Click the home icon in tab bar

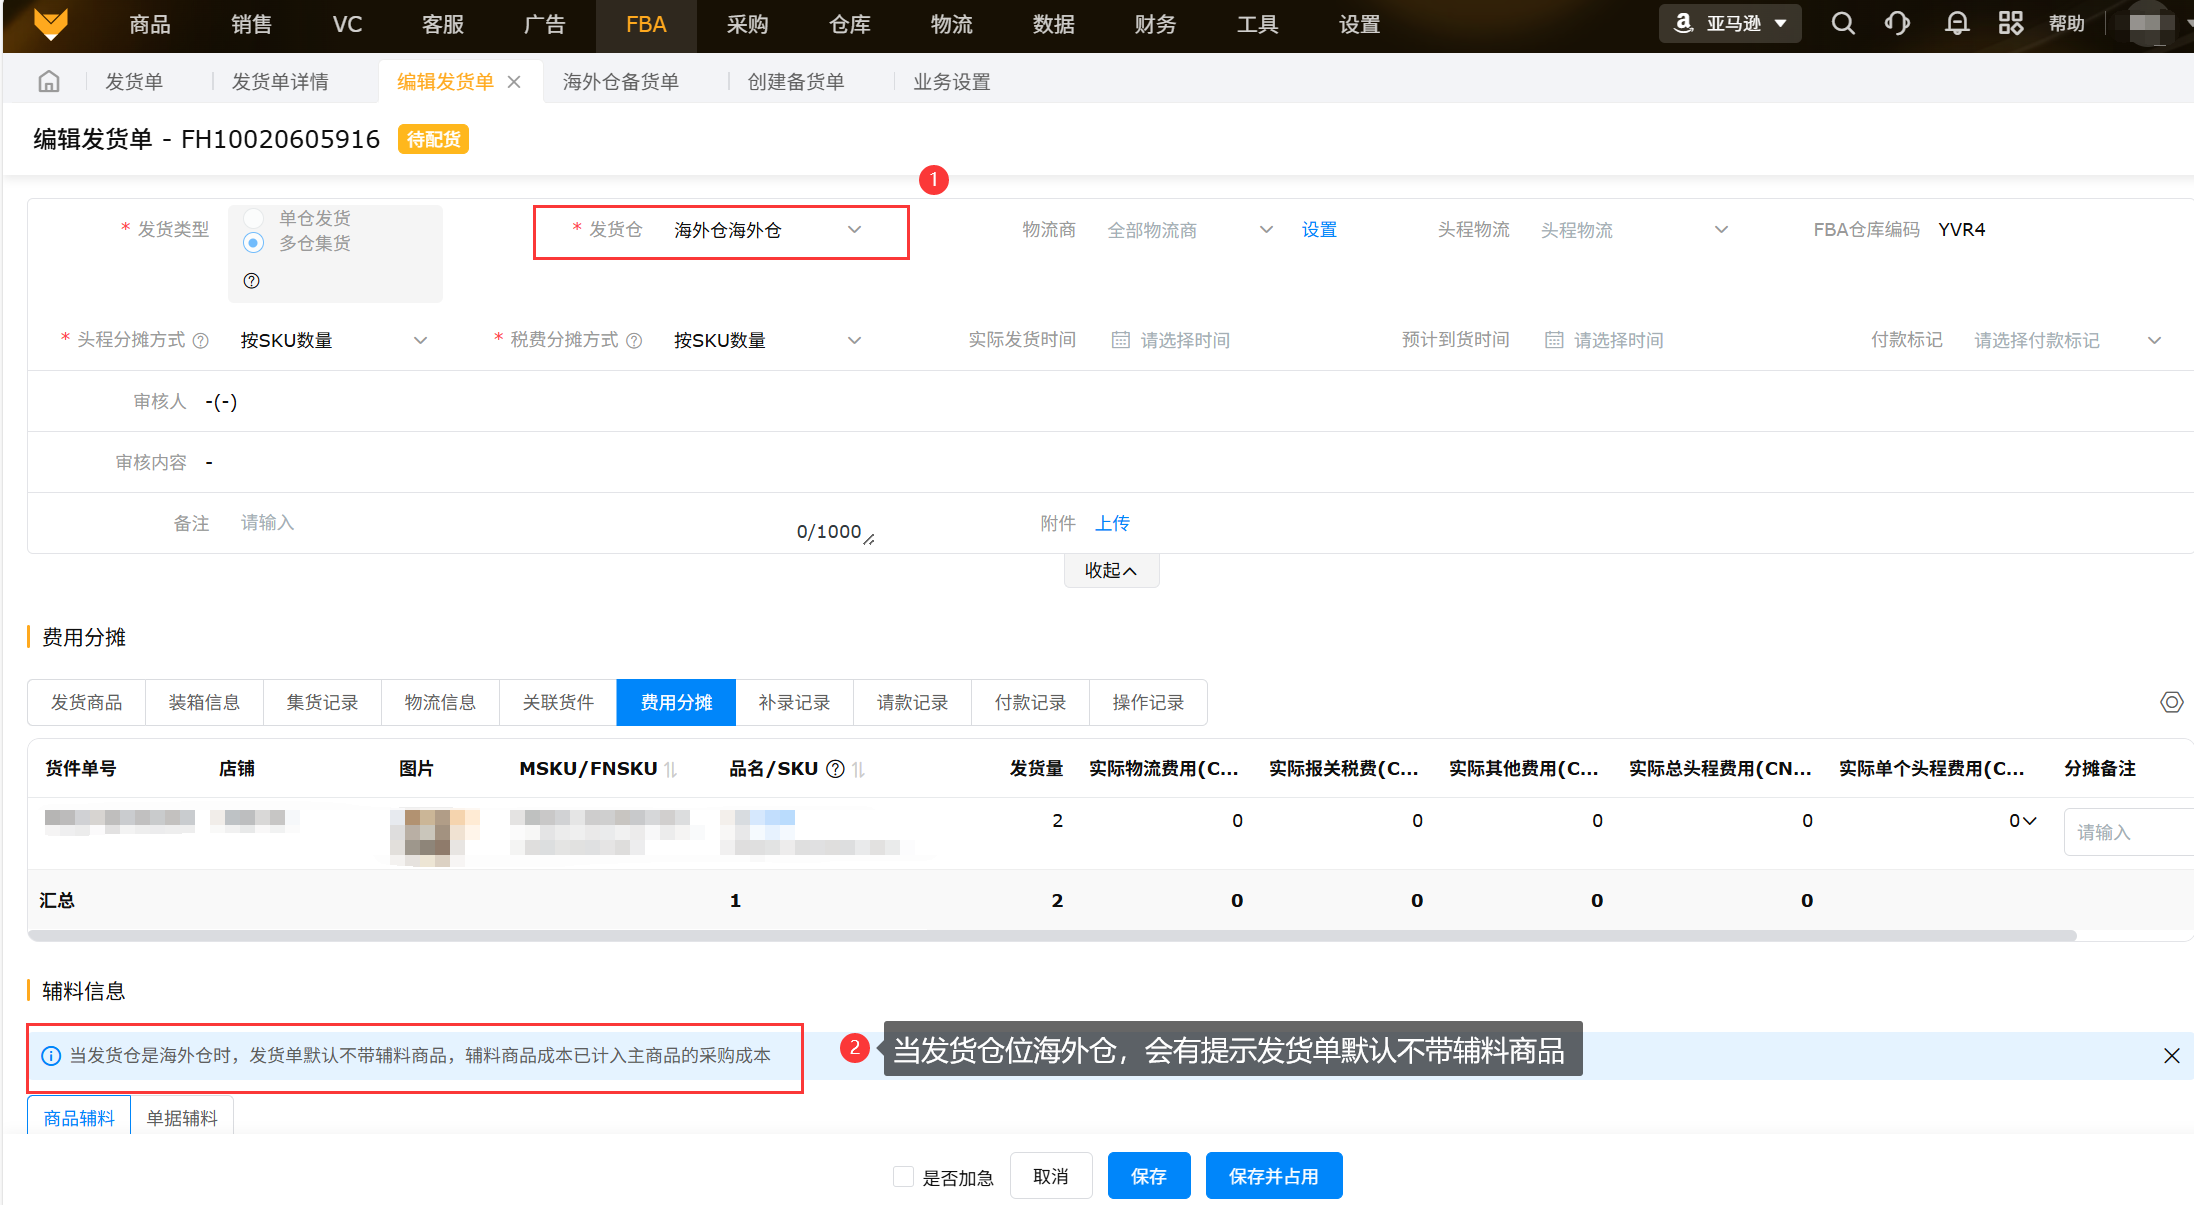(x=48, y=81)
